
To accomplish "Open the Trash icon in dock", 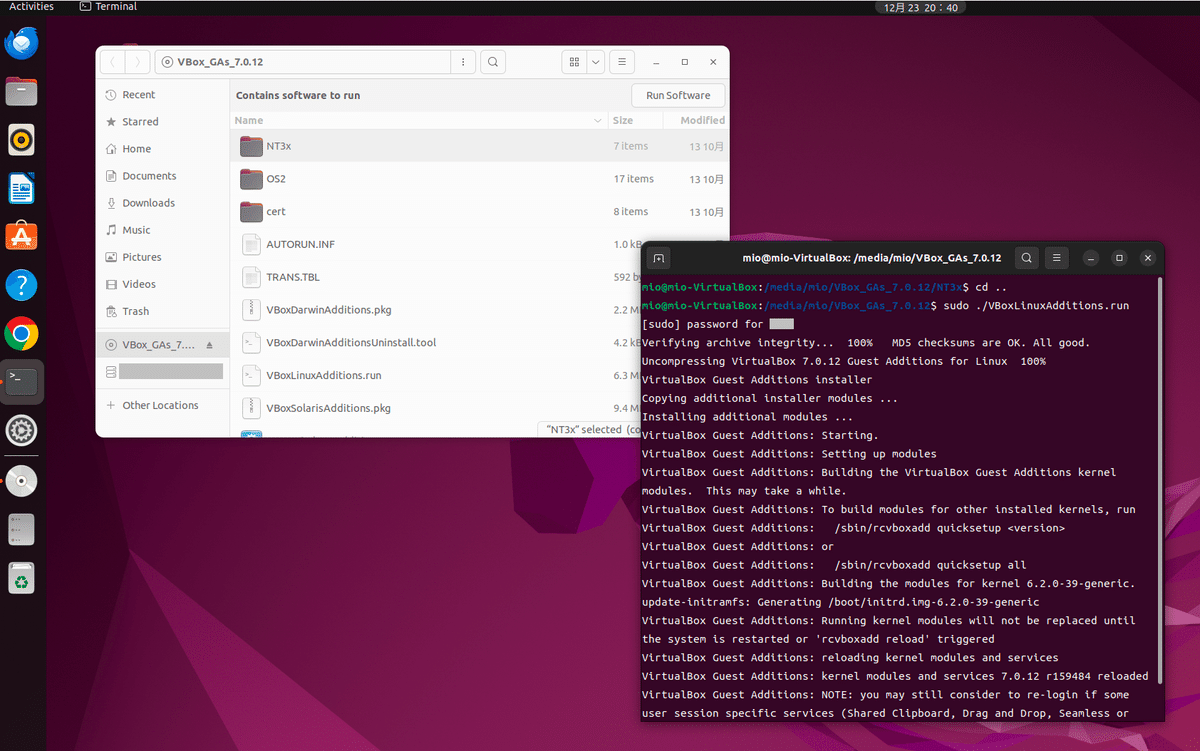I will 21,578.
